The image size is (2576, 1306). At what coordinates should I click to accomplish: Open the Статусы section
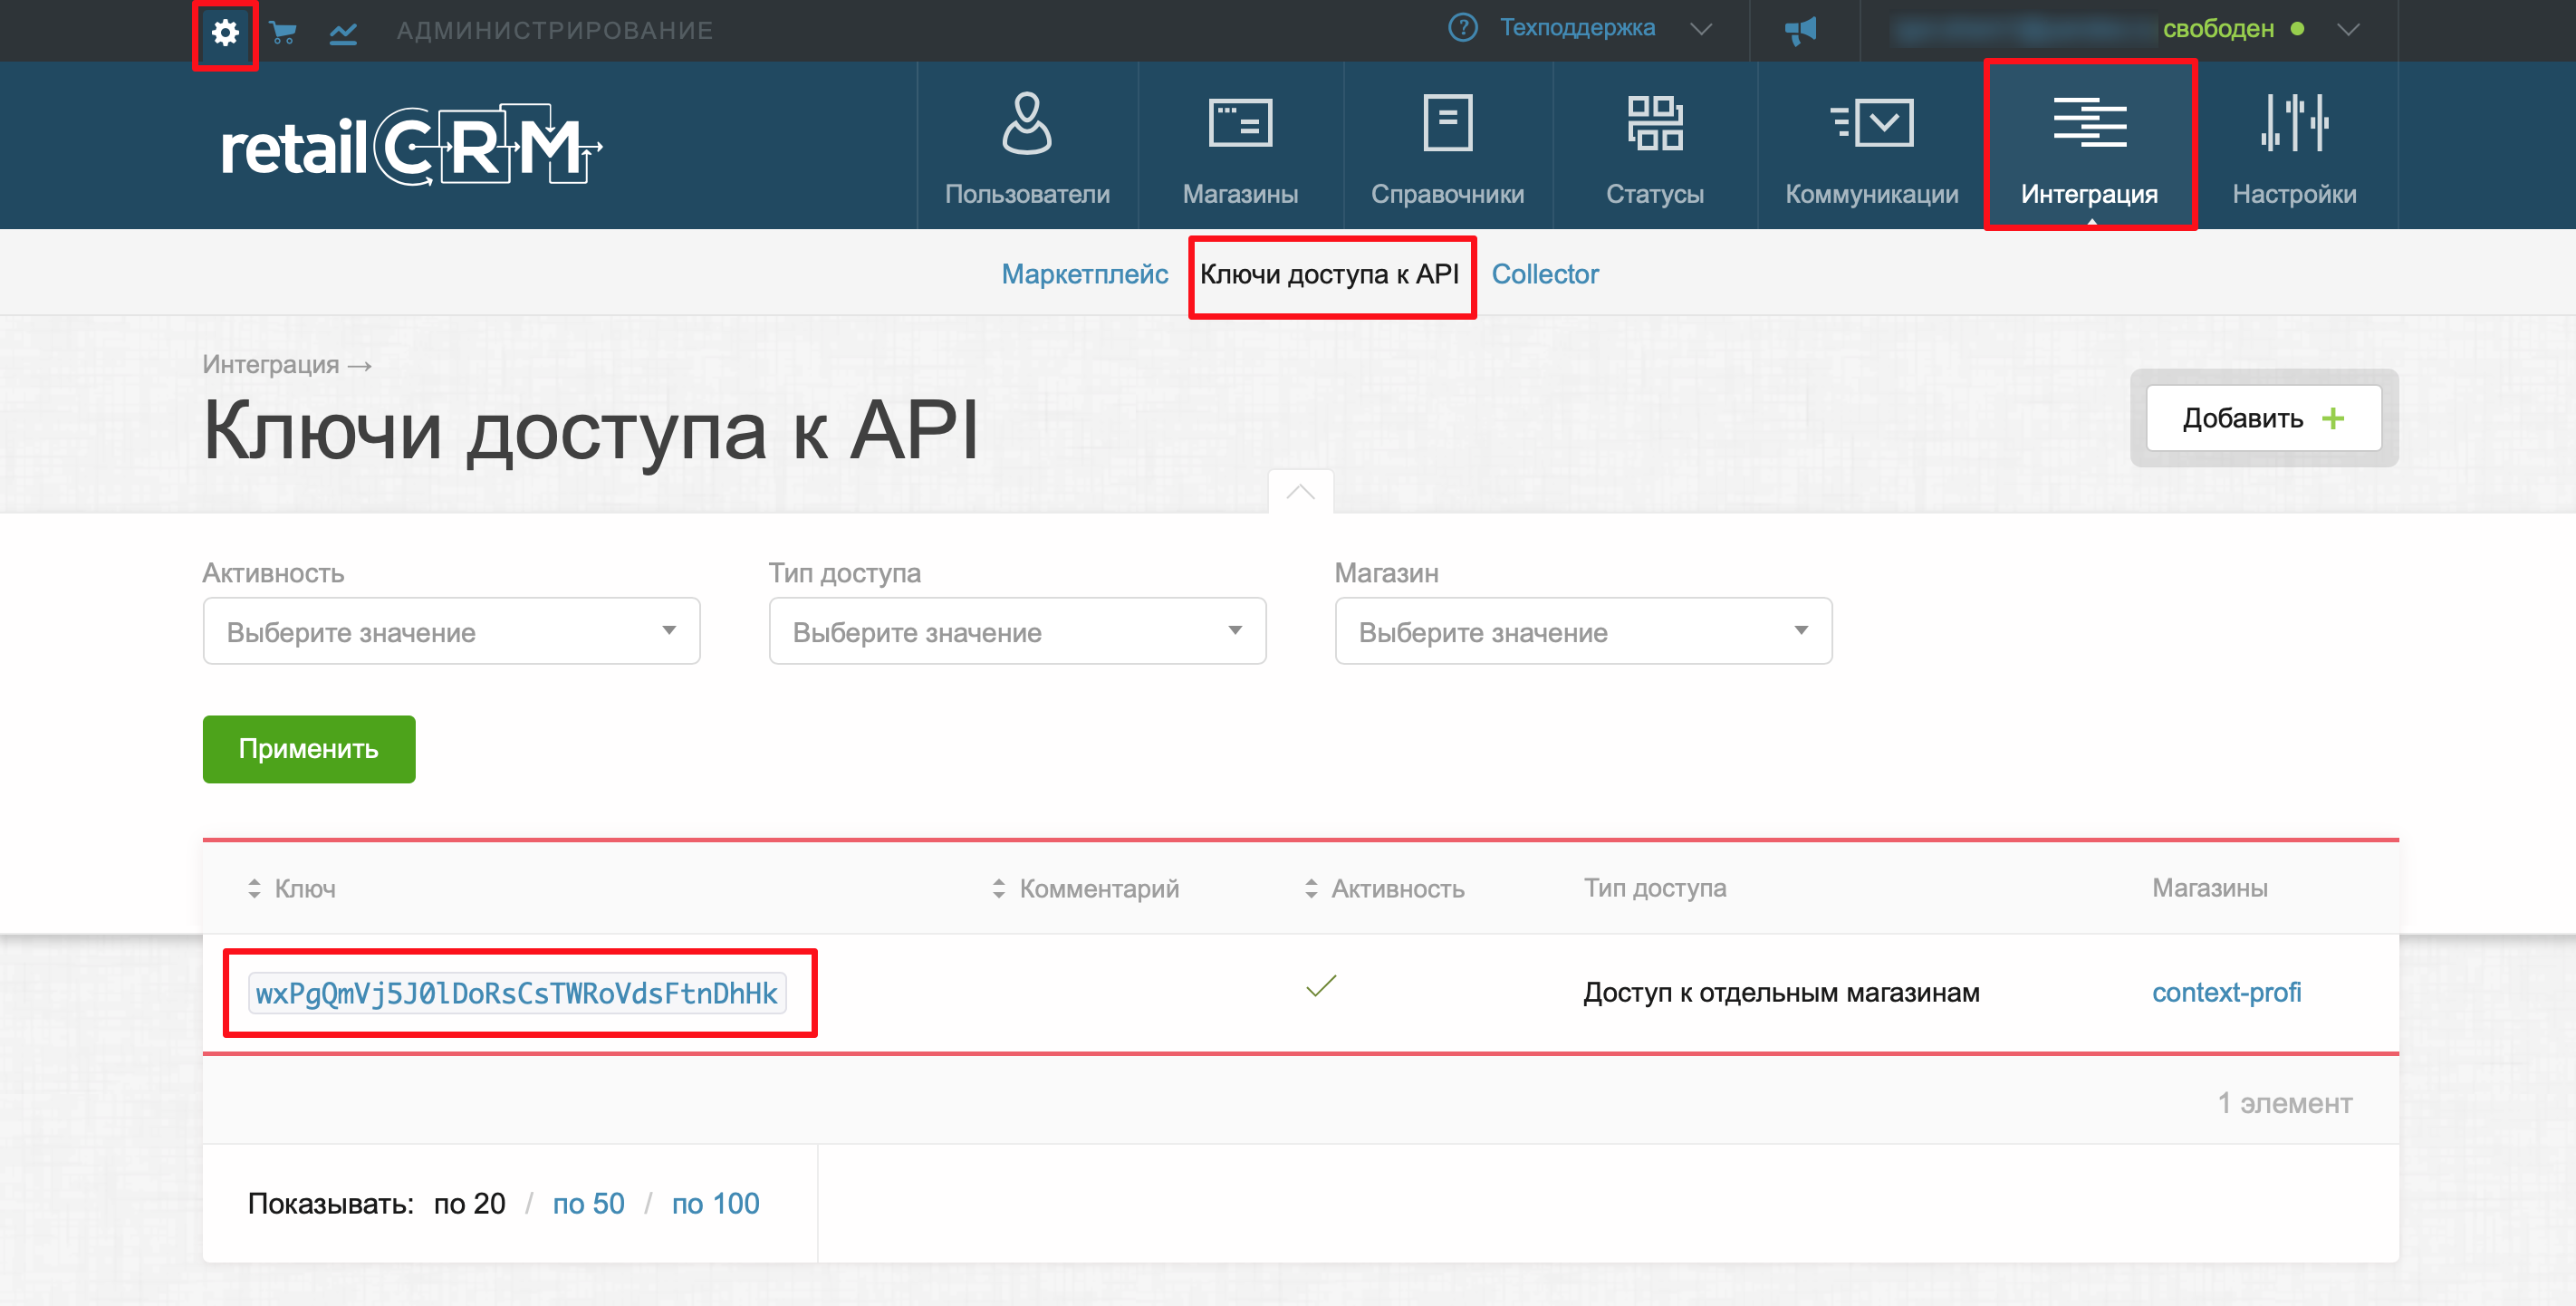coord(1654,146)
